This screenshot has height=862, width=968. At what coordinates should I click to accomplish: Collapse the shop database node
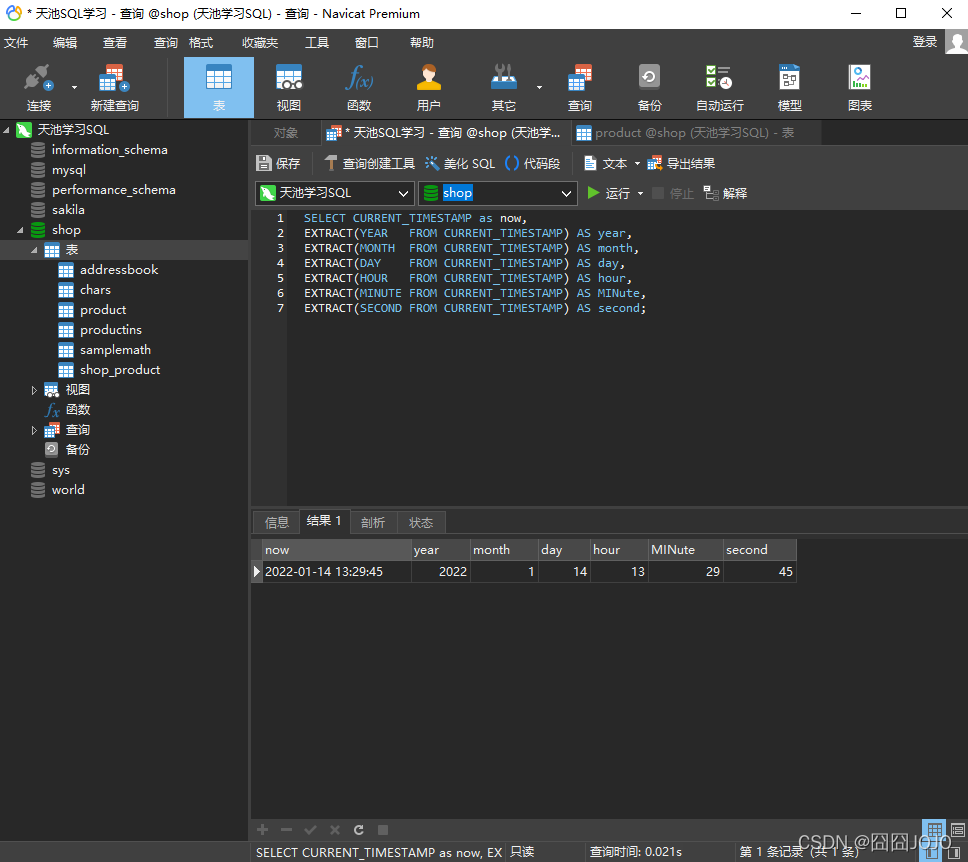click(x=20, y=230)
